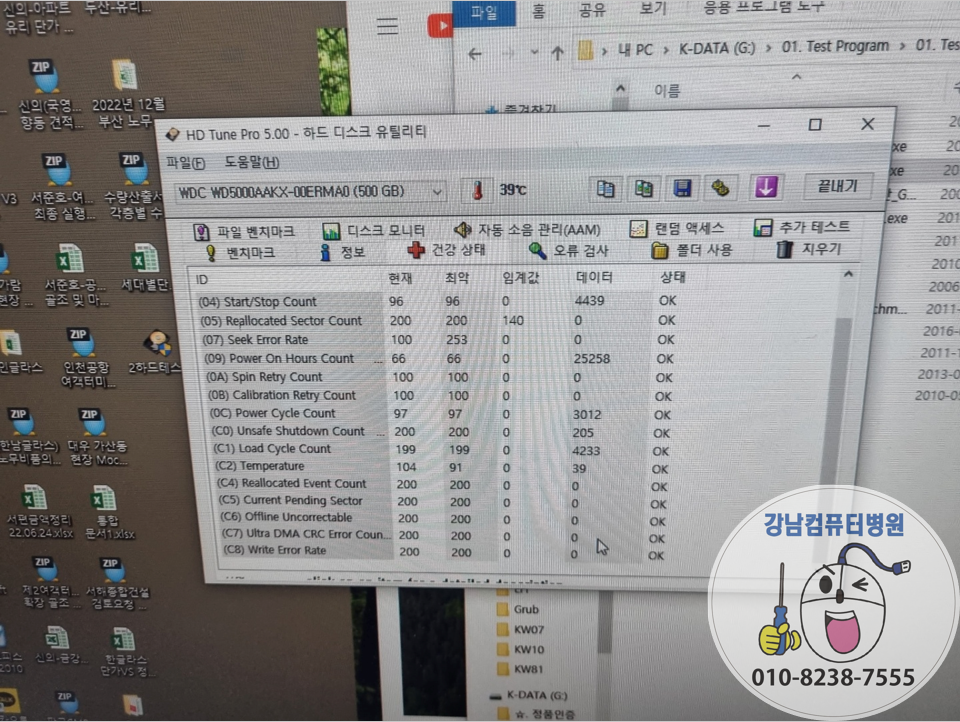
Task: Select (C0) Unsafe Shutdown Count row
Action: [x=441, y=432]
